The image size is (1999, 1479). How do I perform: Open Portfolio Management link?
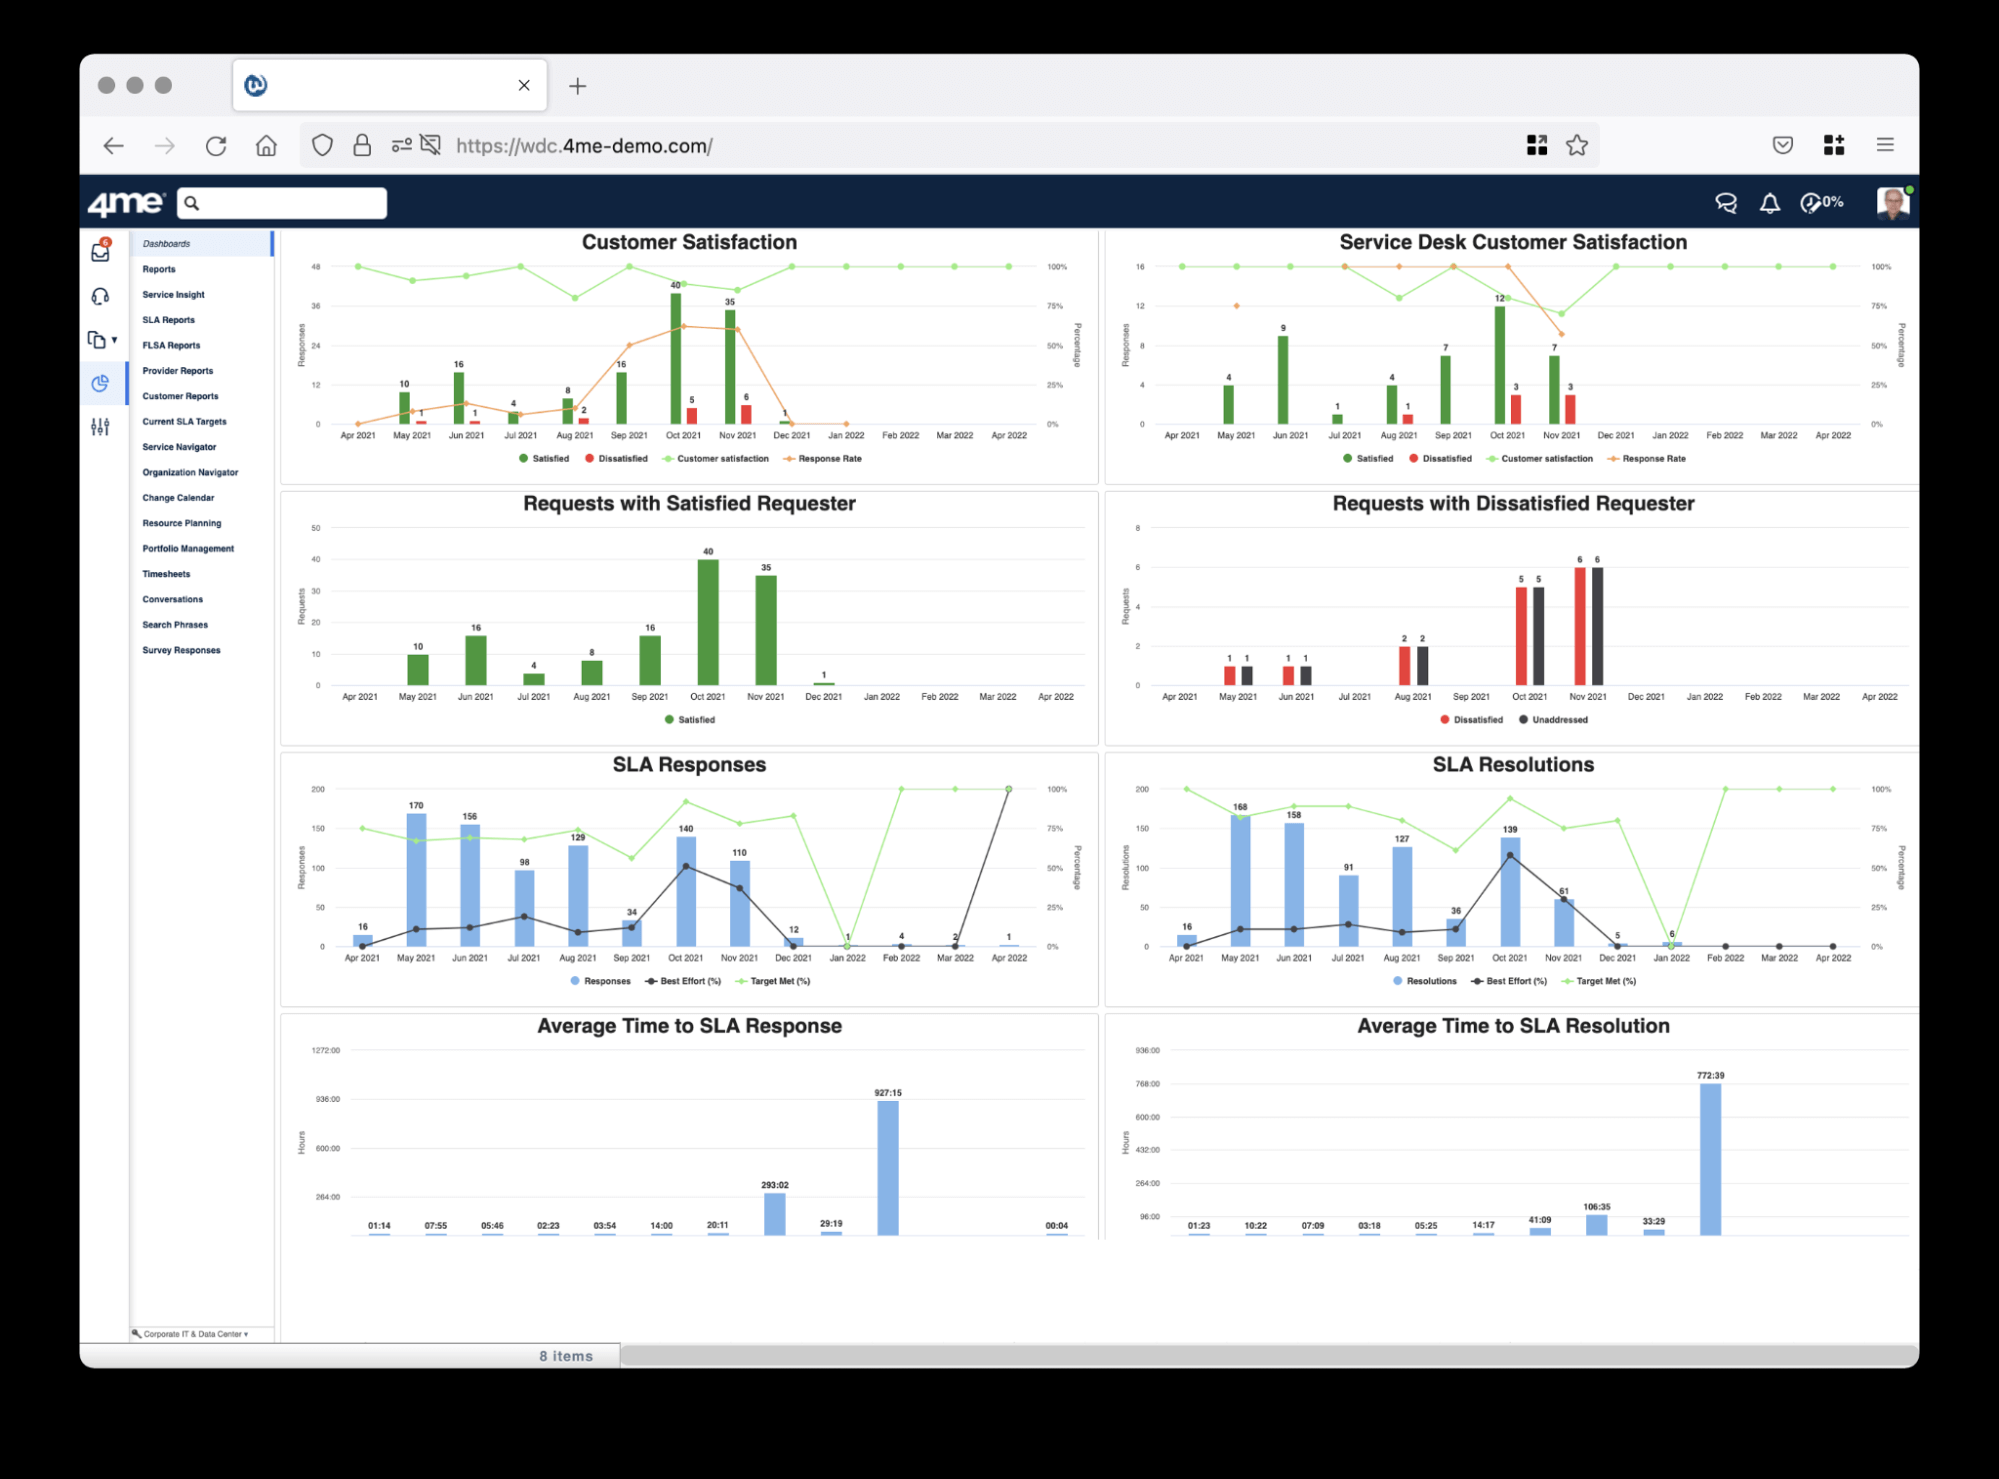point(188,549)
